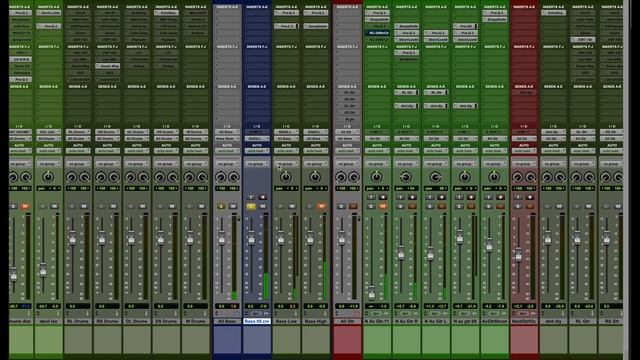Toggle mute on All Gtr track
Screen dimensions: 640x360
point(353,207)
